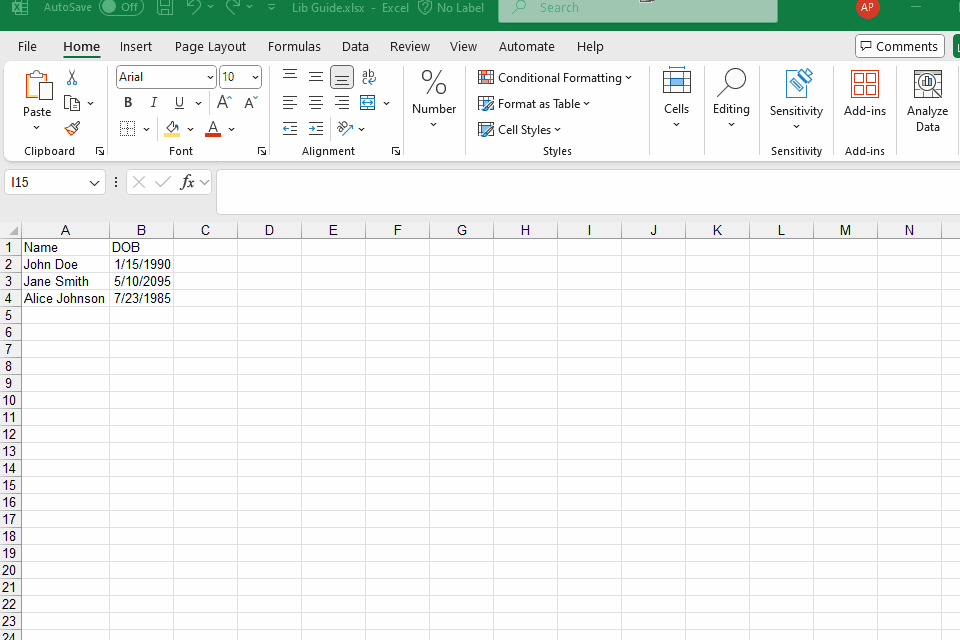
Task: Click inside the Search box
Action: [x=638, y=9]
